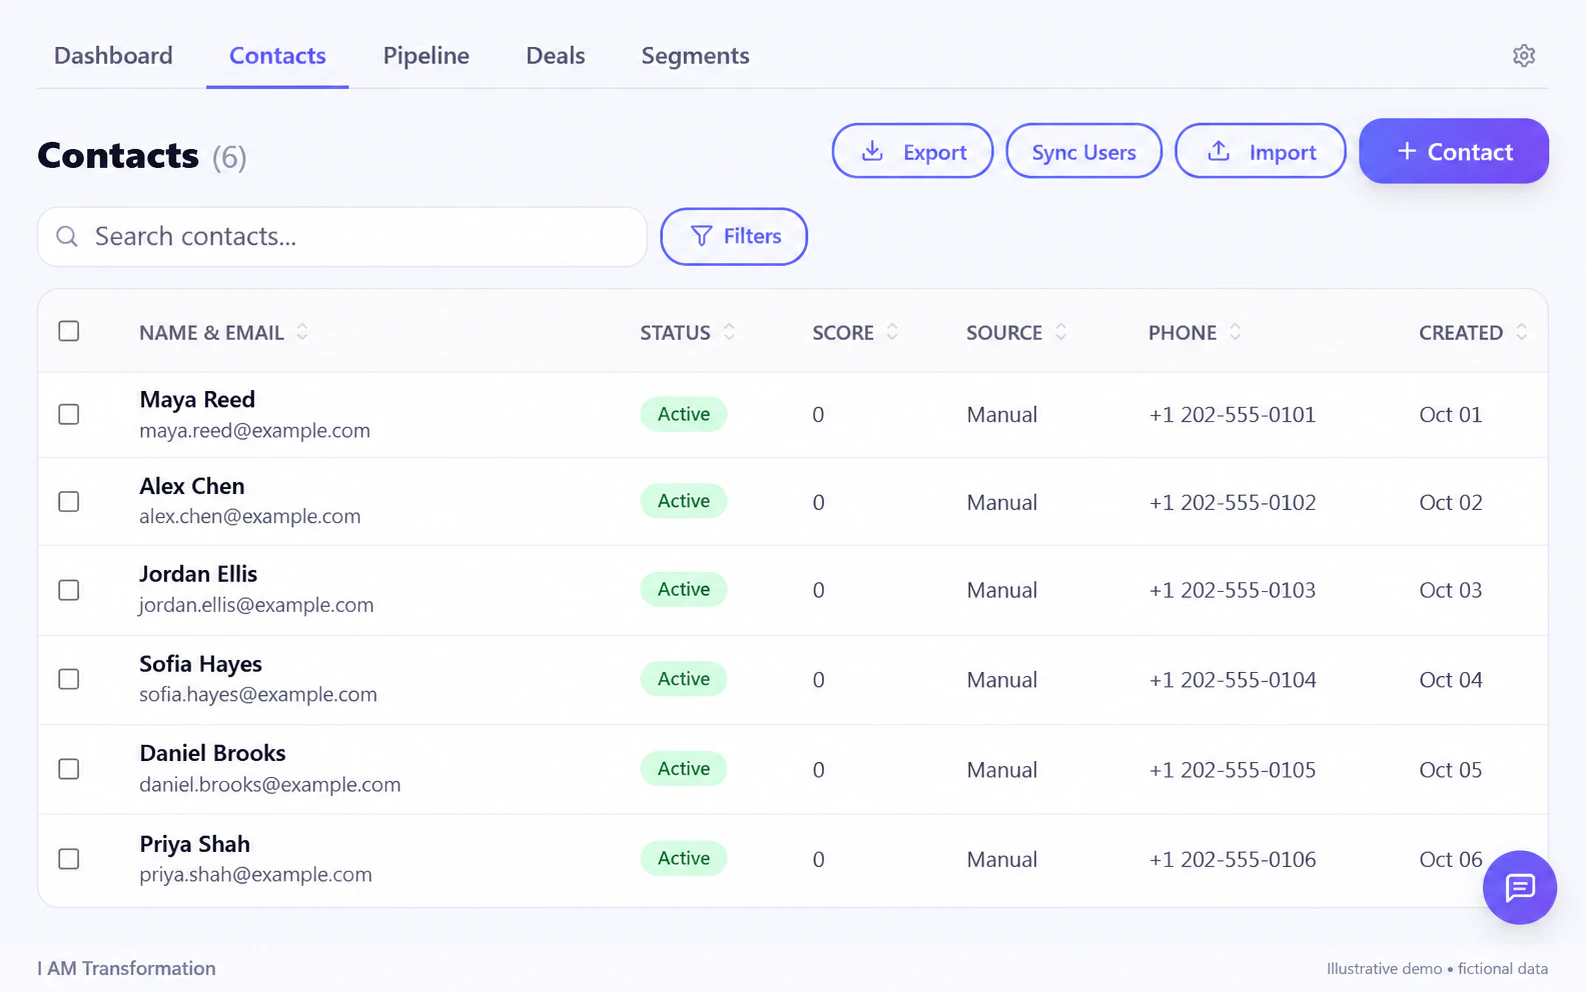The width and height of the screenshot is (1586, 992).
Task: Open the chat bubble widget
Action: tap(1519, 887)
